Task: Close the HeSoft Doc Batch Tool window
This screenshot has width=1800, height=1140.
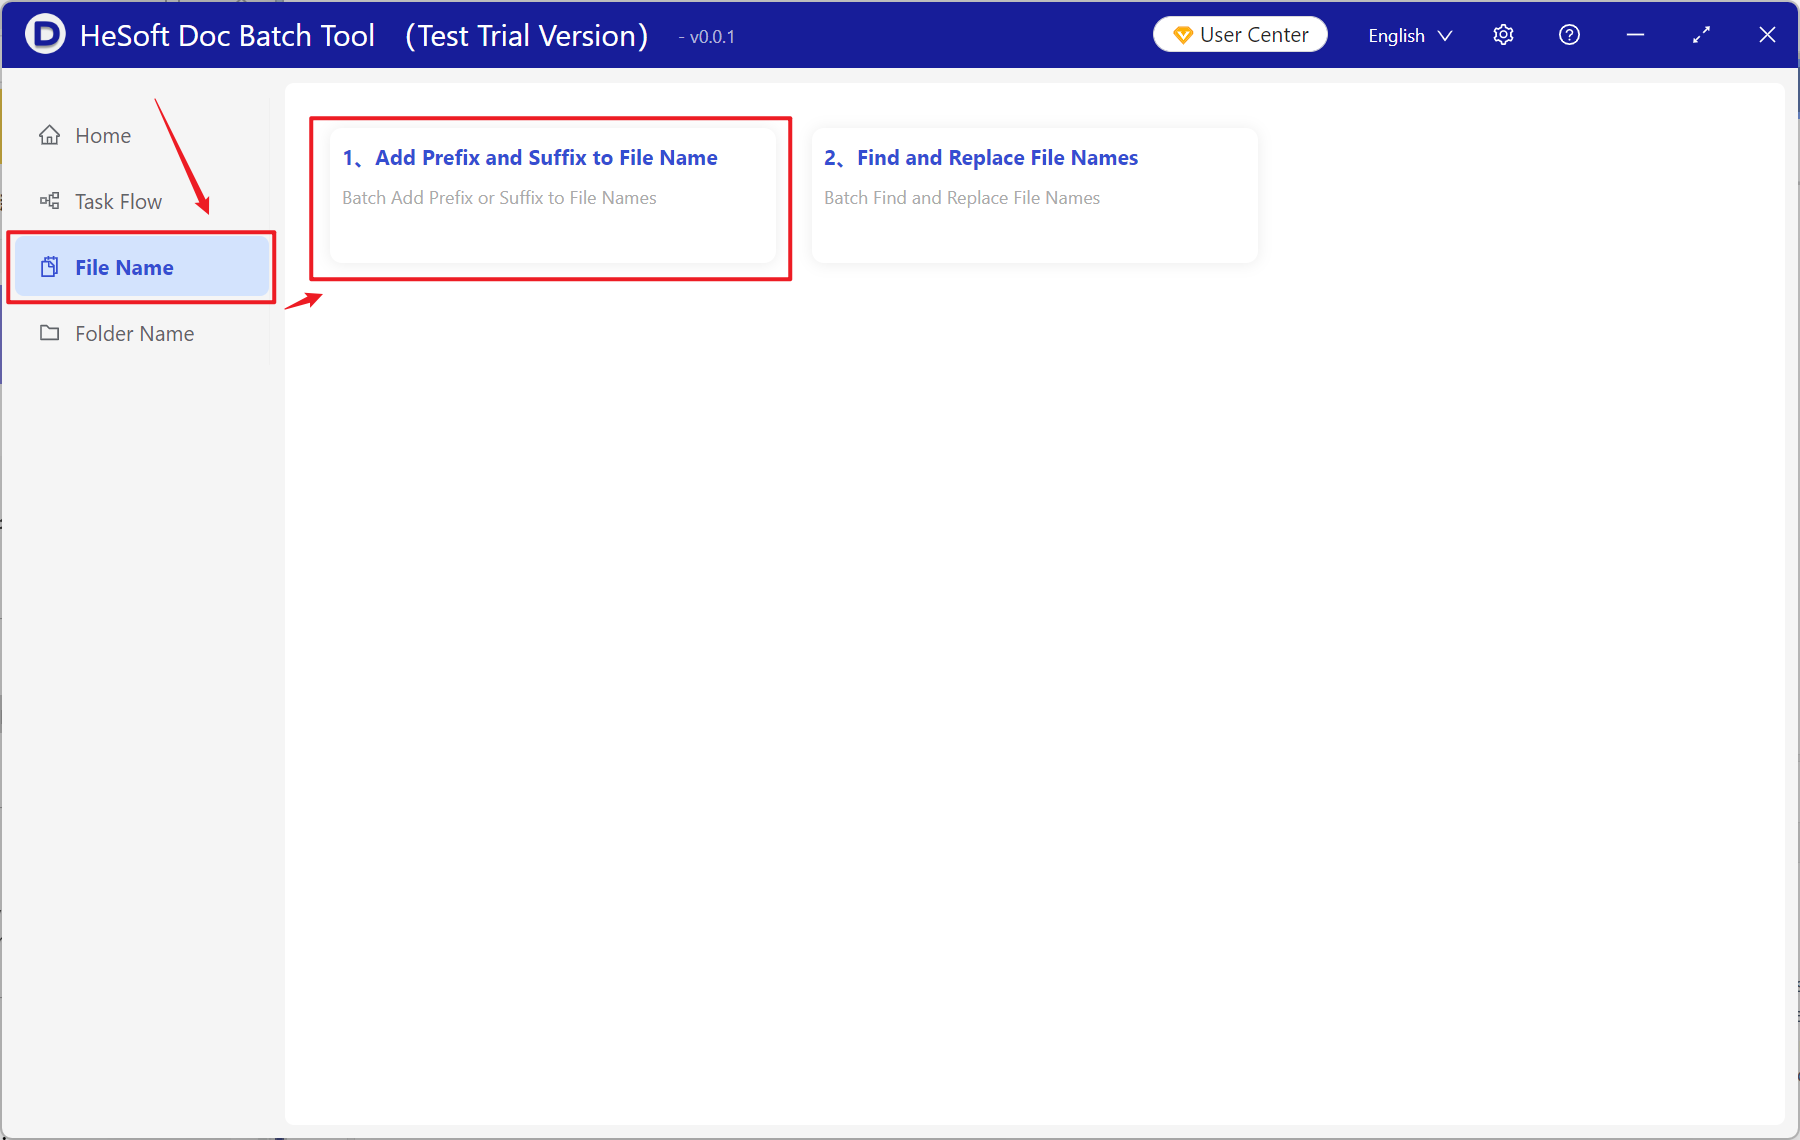Action: [1767, 35]
